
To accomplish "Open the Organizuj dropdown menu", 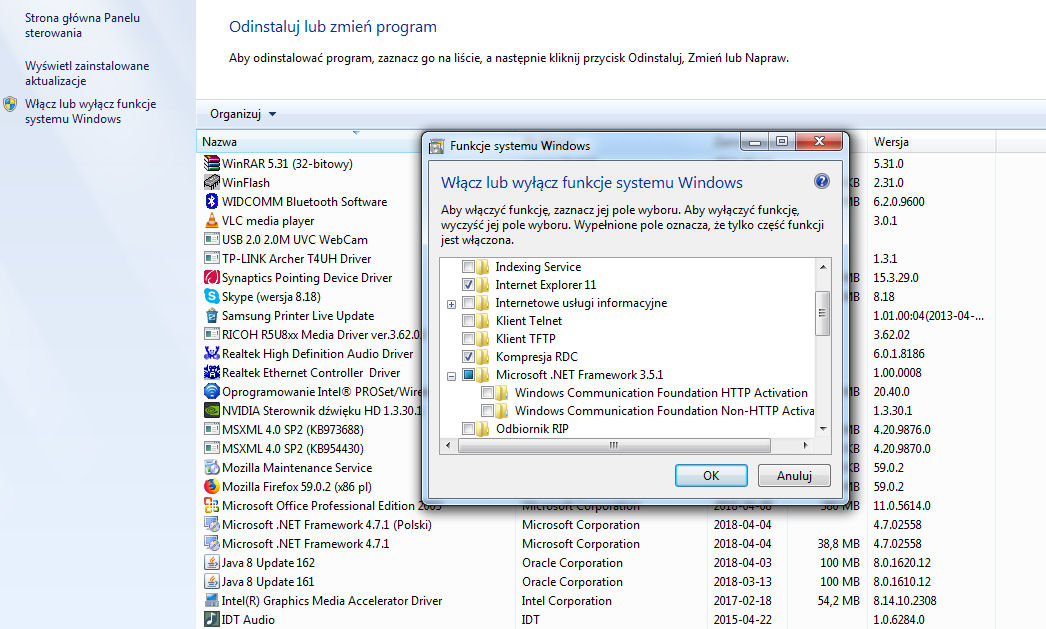I will 243,114.
